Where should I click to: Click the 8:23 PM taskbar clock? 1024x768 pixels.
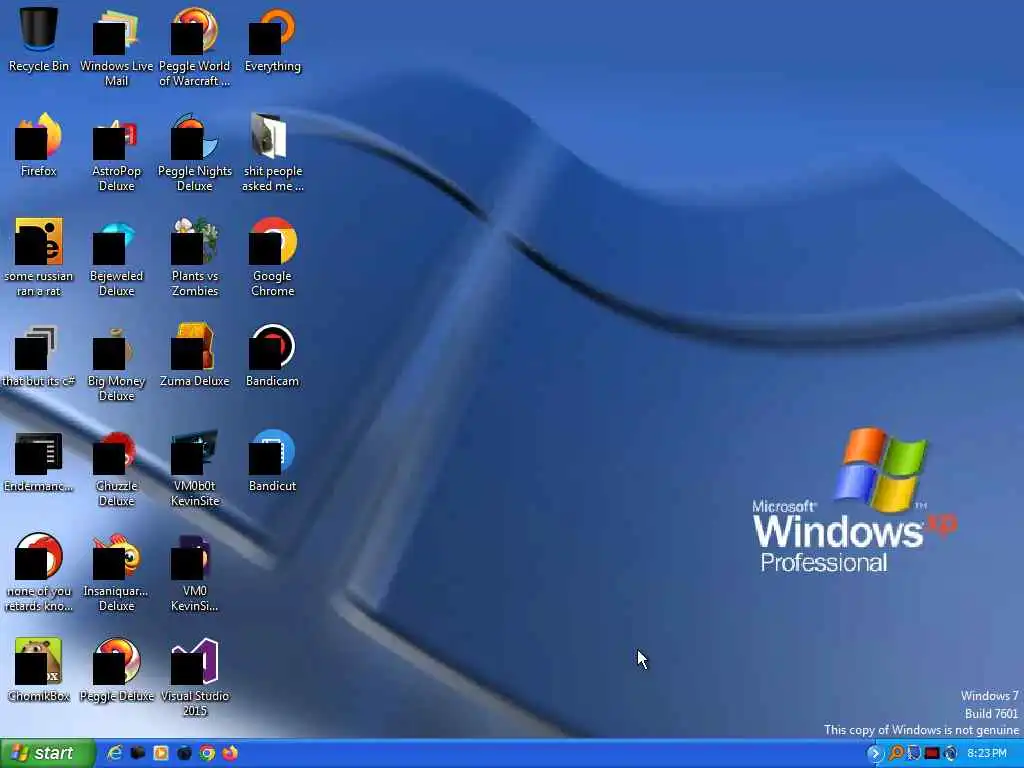pyautogui.click(x=987, y=754)
